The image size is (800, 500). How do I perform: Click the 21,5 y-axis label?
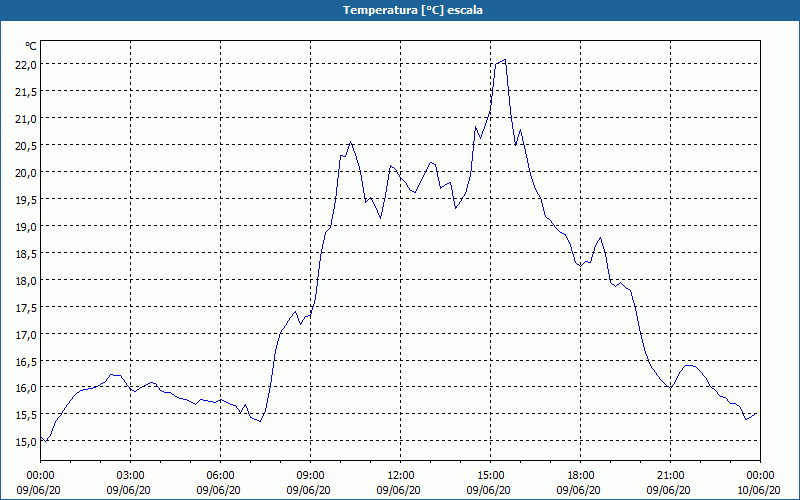tap(26, 92)
